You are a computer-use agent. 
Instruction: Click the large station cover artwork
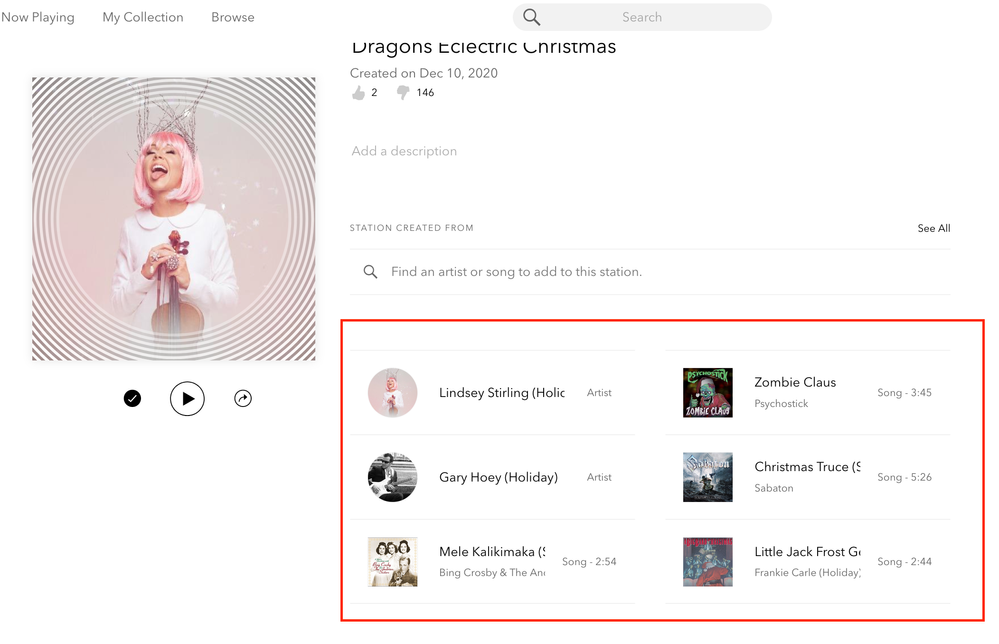174,219
